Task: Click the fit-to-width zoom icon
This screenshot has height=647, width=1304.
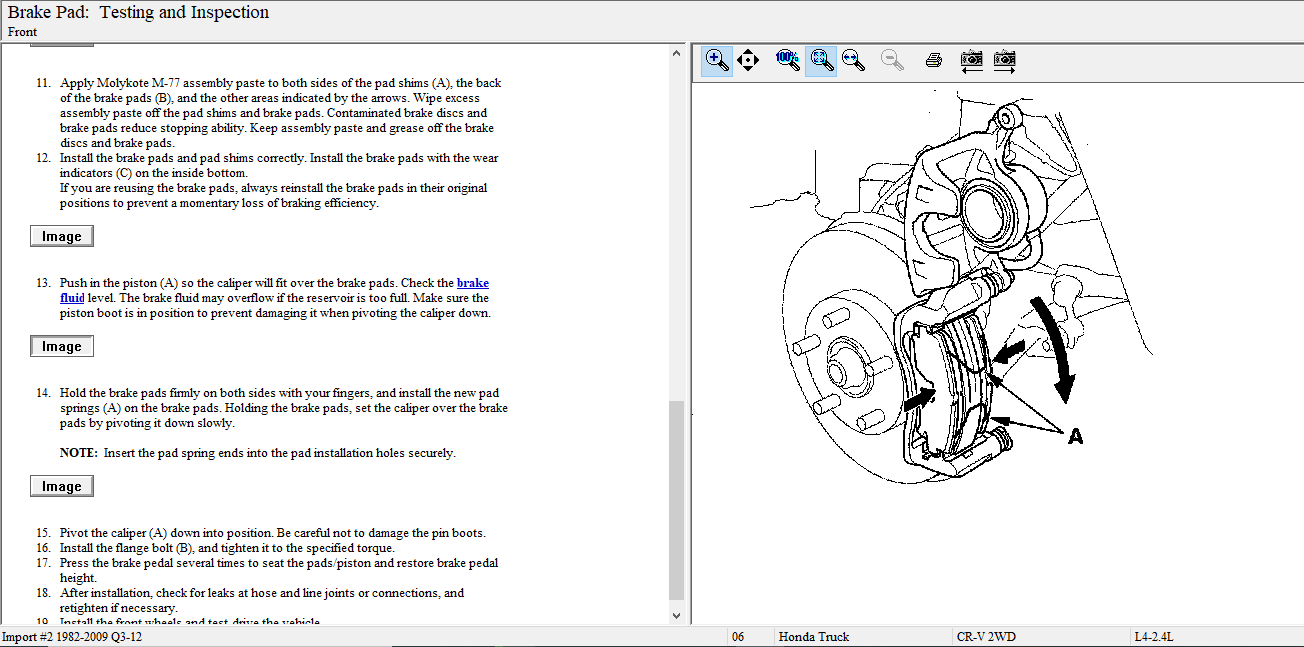Action: coord(853,60)
